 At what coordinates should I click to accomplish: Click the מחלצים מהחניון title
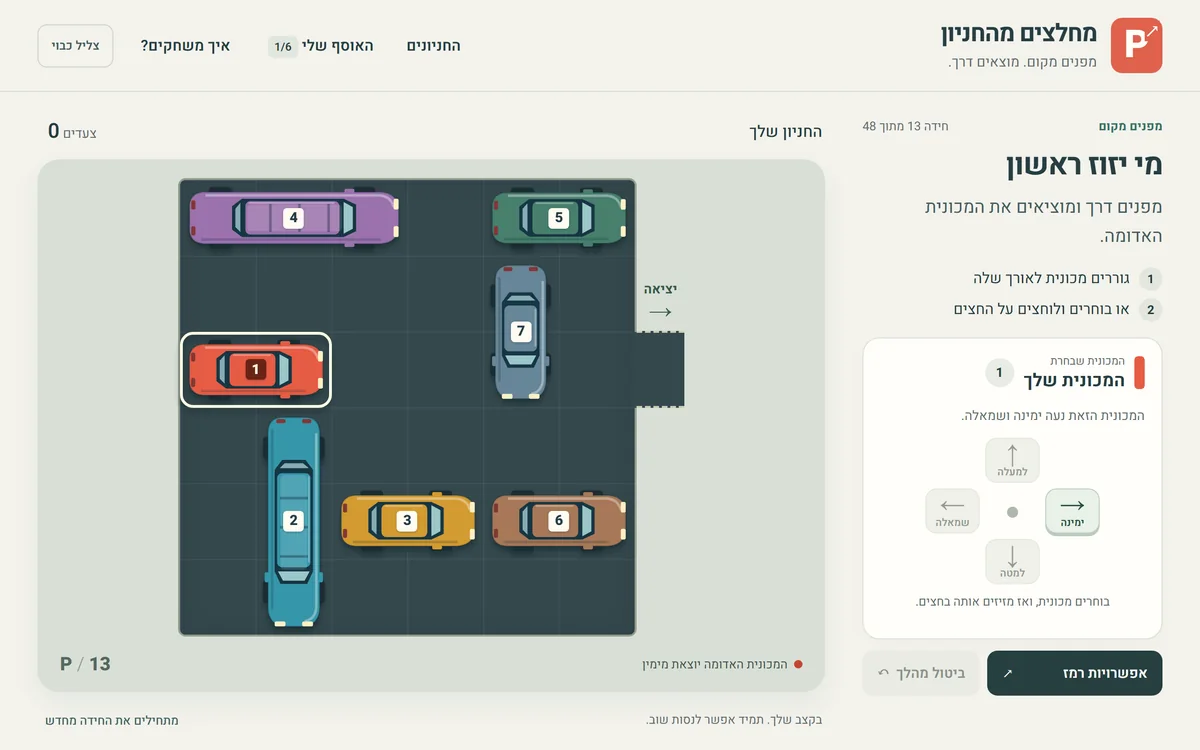[x=1019, y=34]
